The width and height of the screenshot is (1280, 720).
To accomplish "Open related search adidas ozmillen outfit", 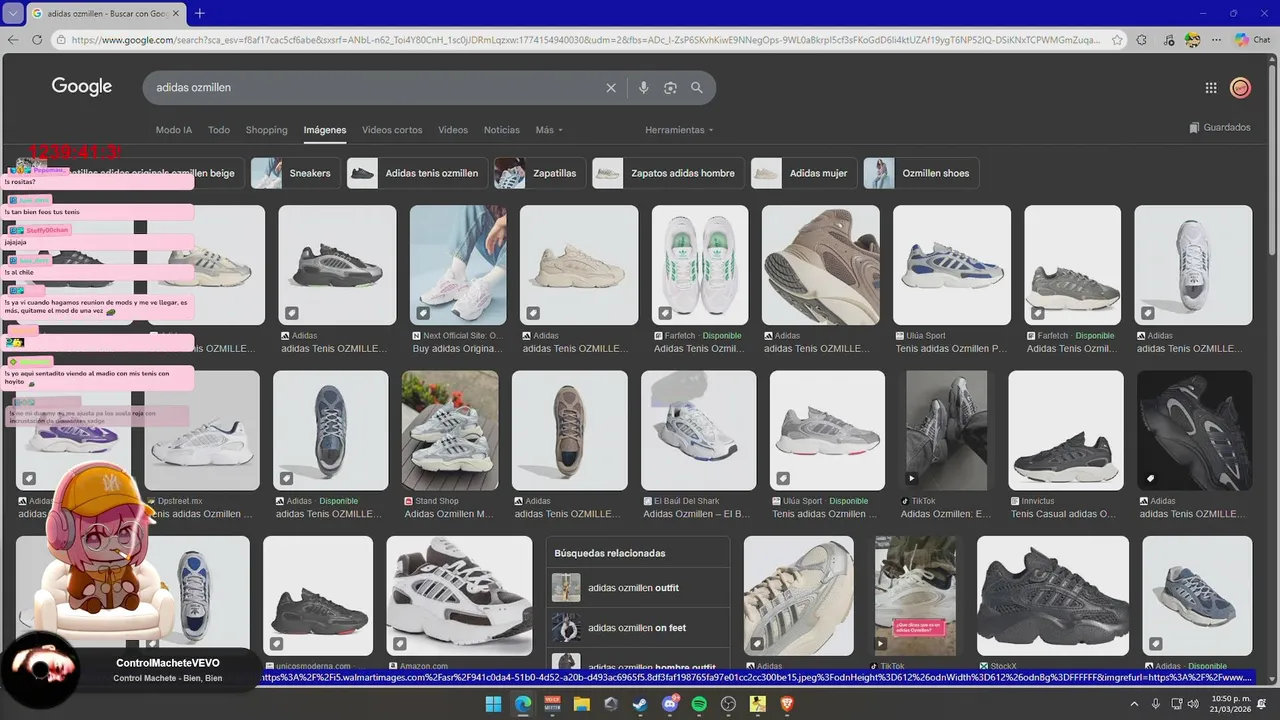I will click(638, 588).
